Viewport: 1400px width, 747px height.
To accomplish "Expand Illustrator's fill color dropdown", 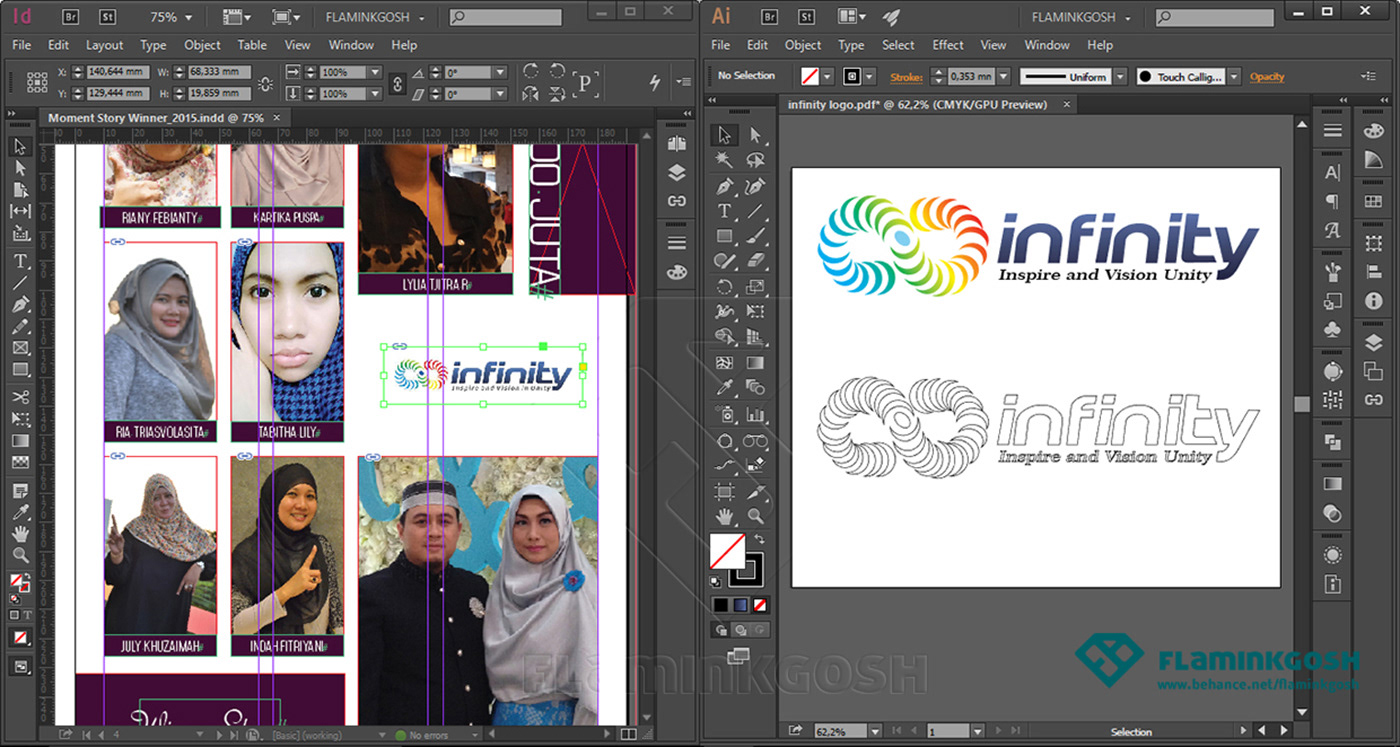I will (x=826, y=76).
